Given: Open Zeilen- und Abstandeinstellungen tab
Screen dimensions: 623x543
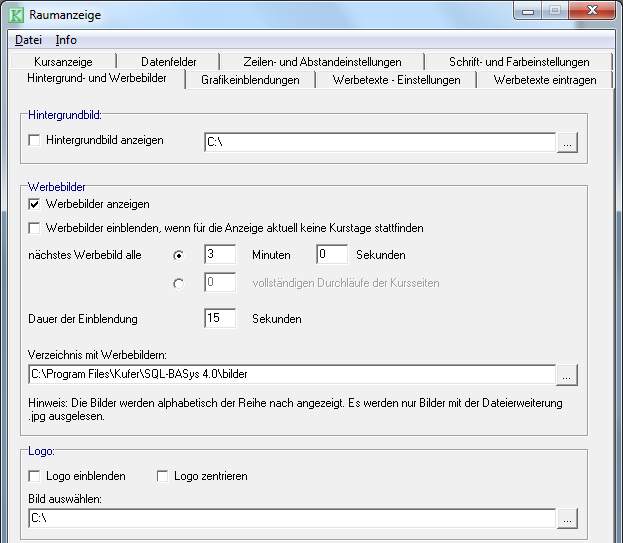Looking at the screenshot, I should (x=322, y=62).
